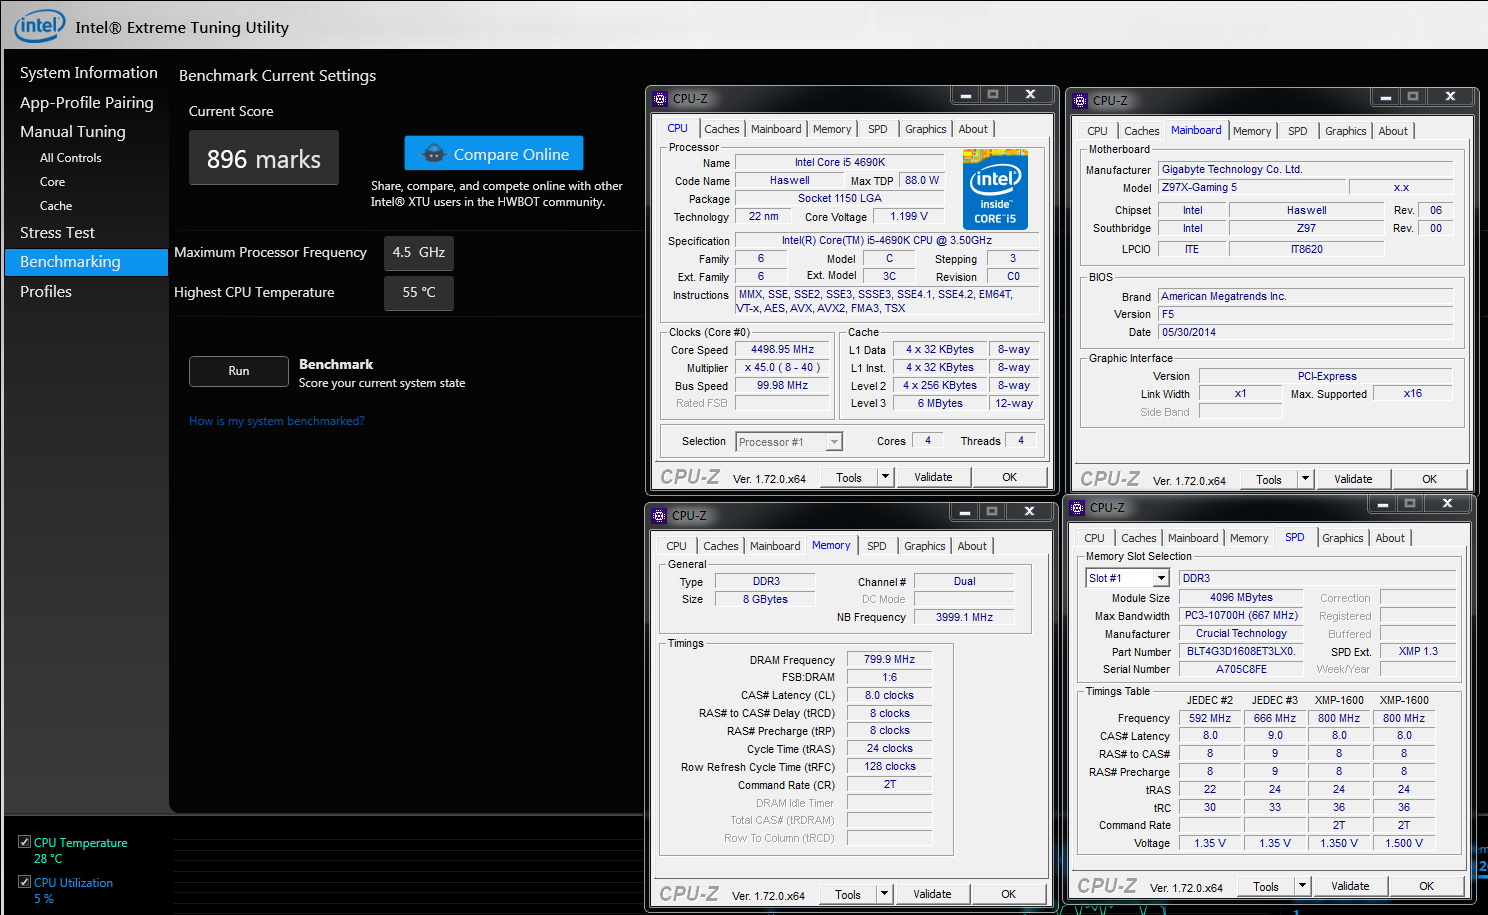
Task: Click Validate in Memory window
Action: coord(932,894)
